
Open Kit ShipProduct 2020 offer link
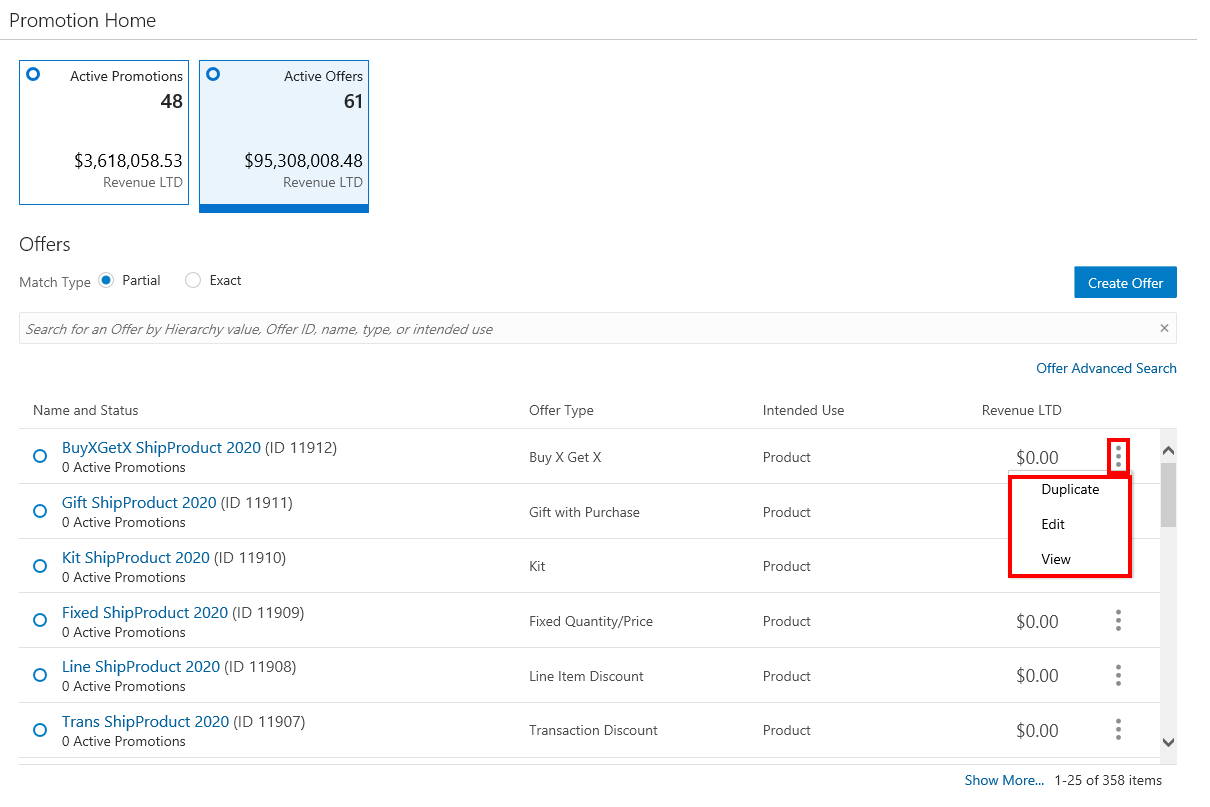(136, 558)
